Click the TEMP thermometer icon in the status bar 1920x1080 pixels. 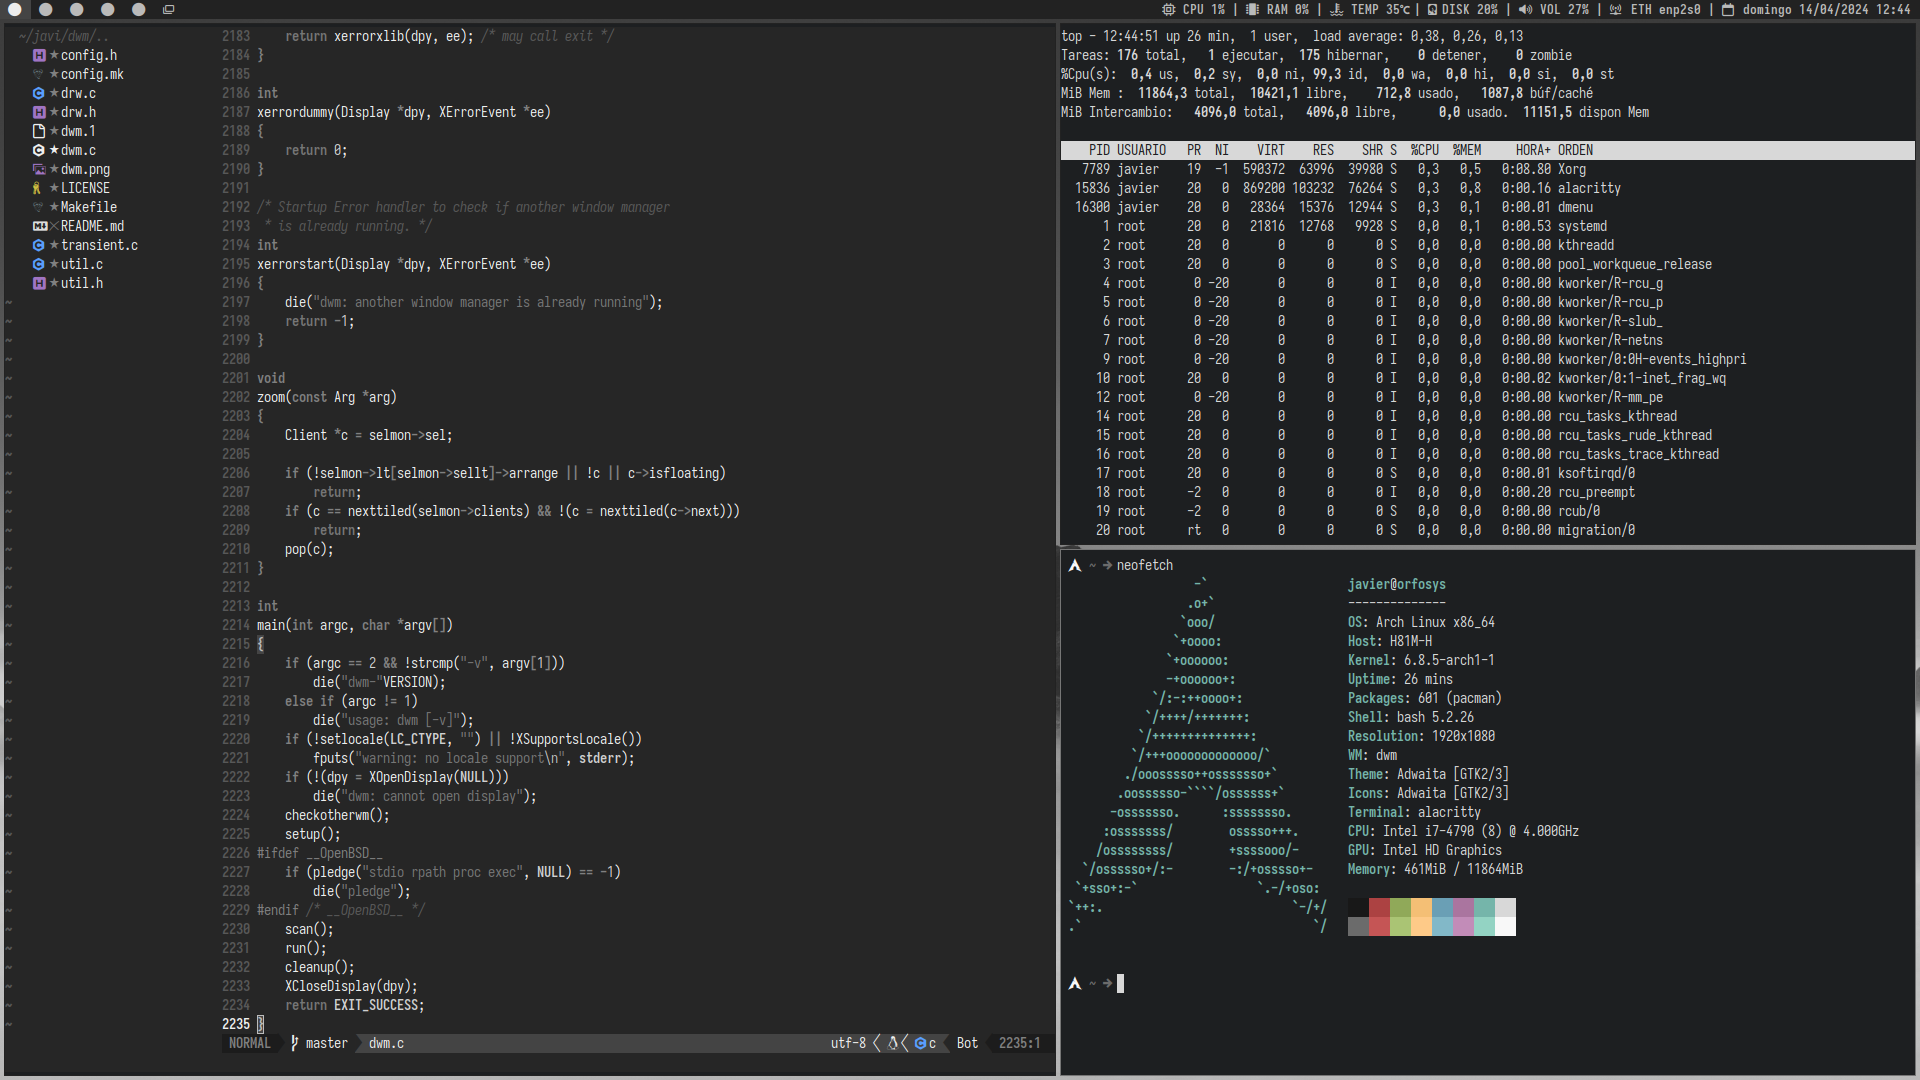(1337, 9)
